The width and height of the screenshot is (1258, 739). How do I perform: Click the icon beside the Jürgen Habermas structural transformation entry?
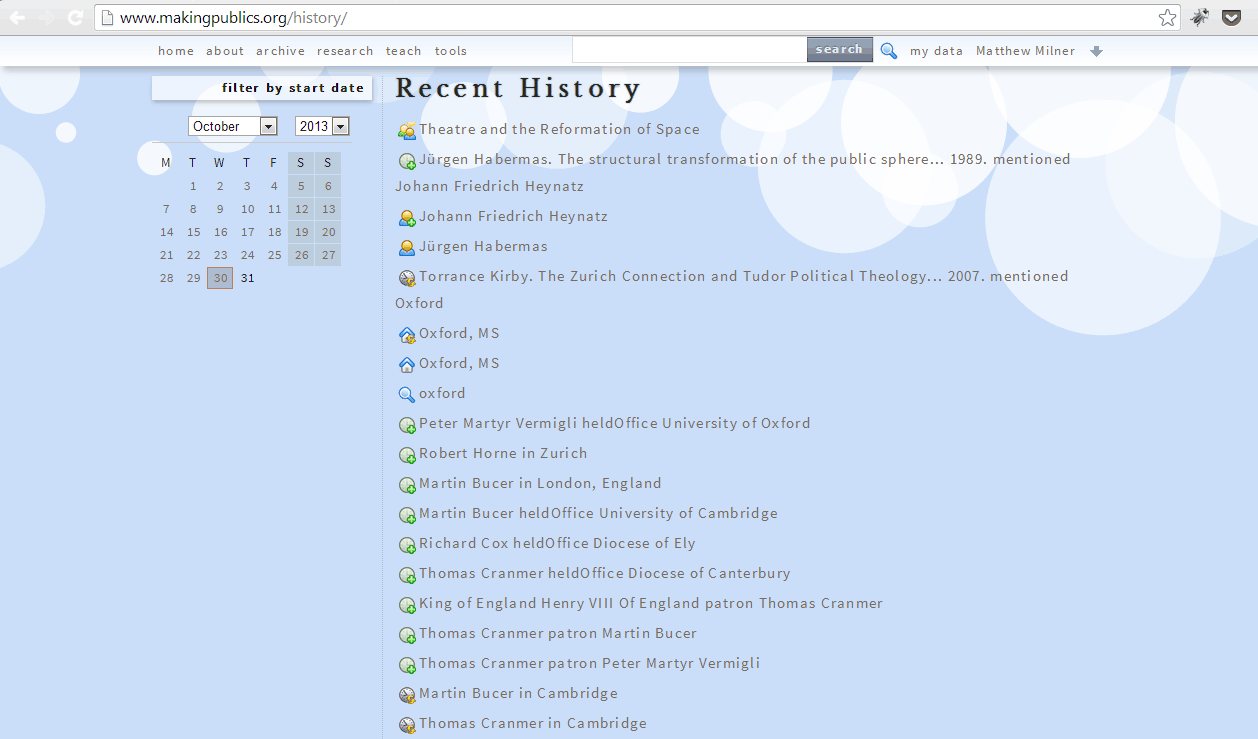pyautogui.click(x=407, y=161)
